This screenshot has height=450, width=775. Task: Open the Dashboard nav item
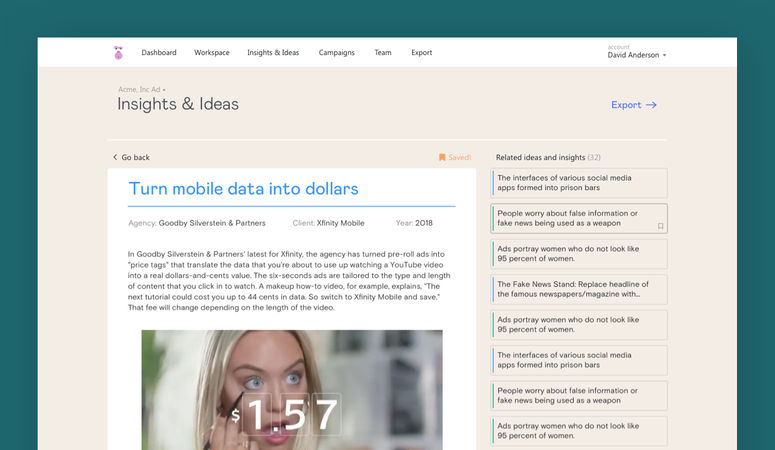click(159, 52)
